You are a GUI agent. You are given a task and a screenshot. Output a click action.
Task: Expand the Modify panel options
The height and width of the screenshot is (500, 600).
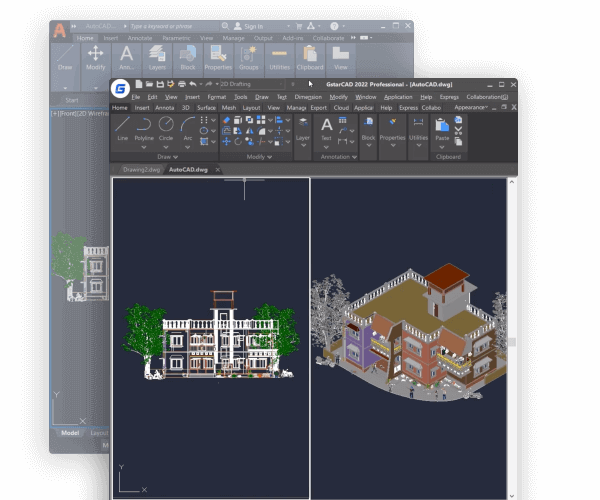256,157
